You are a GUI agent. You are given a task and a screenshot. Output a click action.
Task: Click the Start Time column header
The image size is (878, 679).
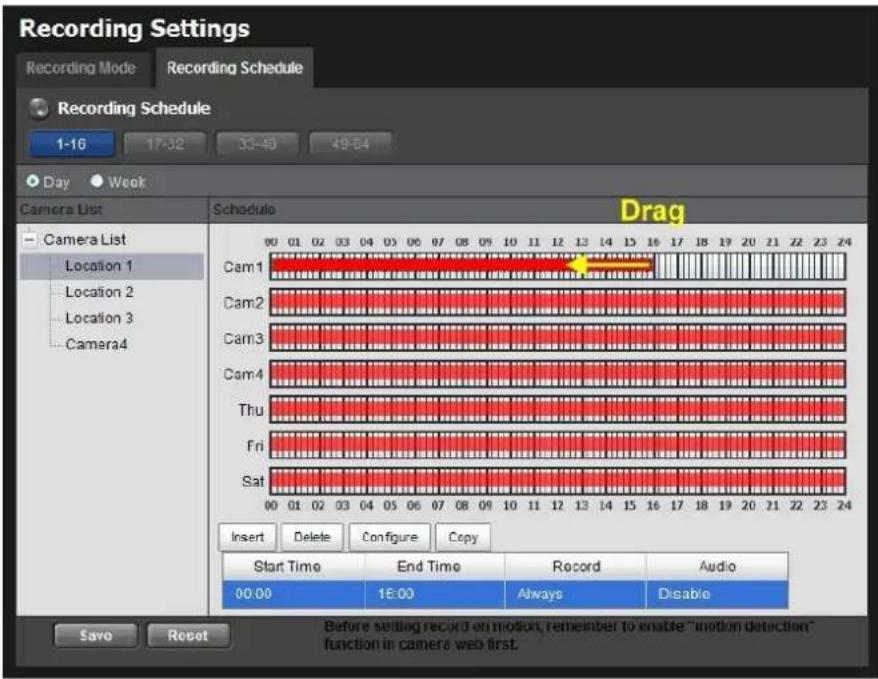coord(293,566)
